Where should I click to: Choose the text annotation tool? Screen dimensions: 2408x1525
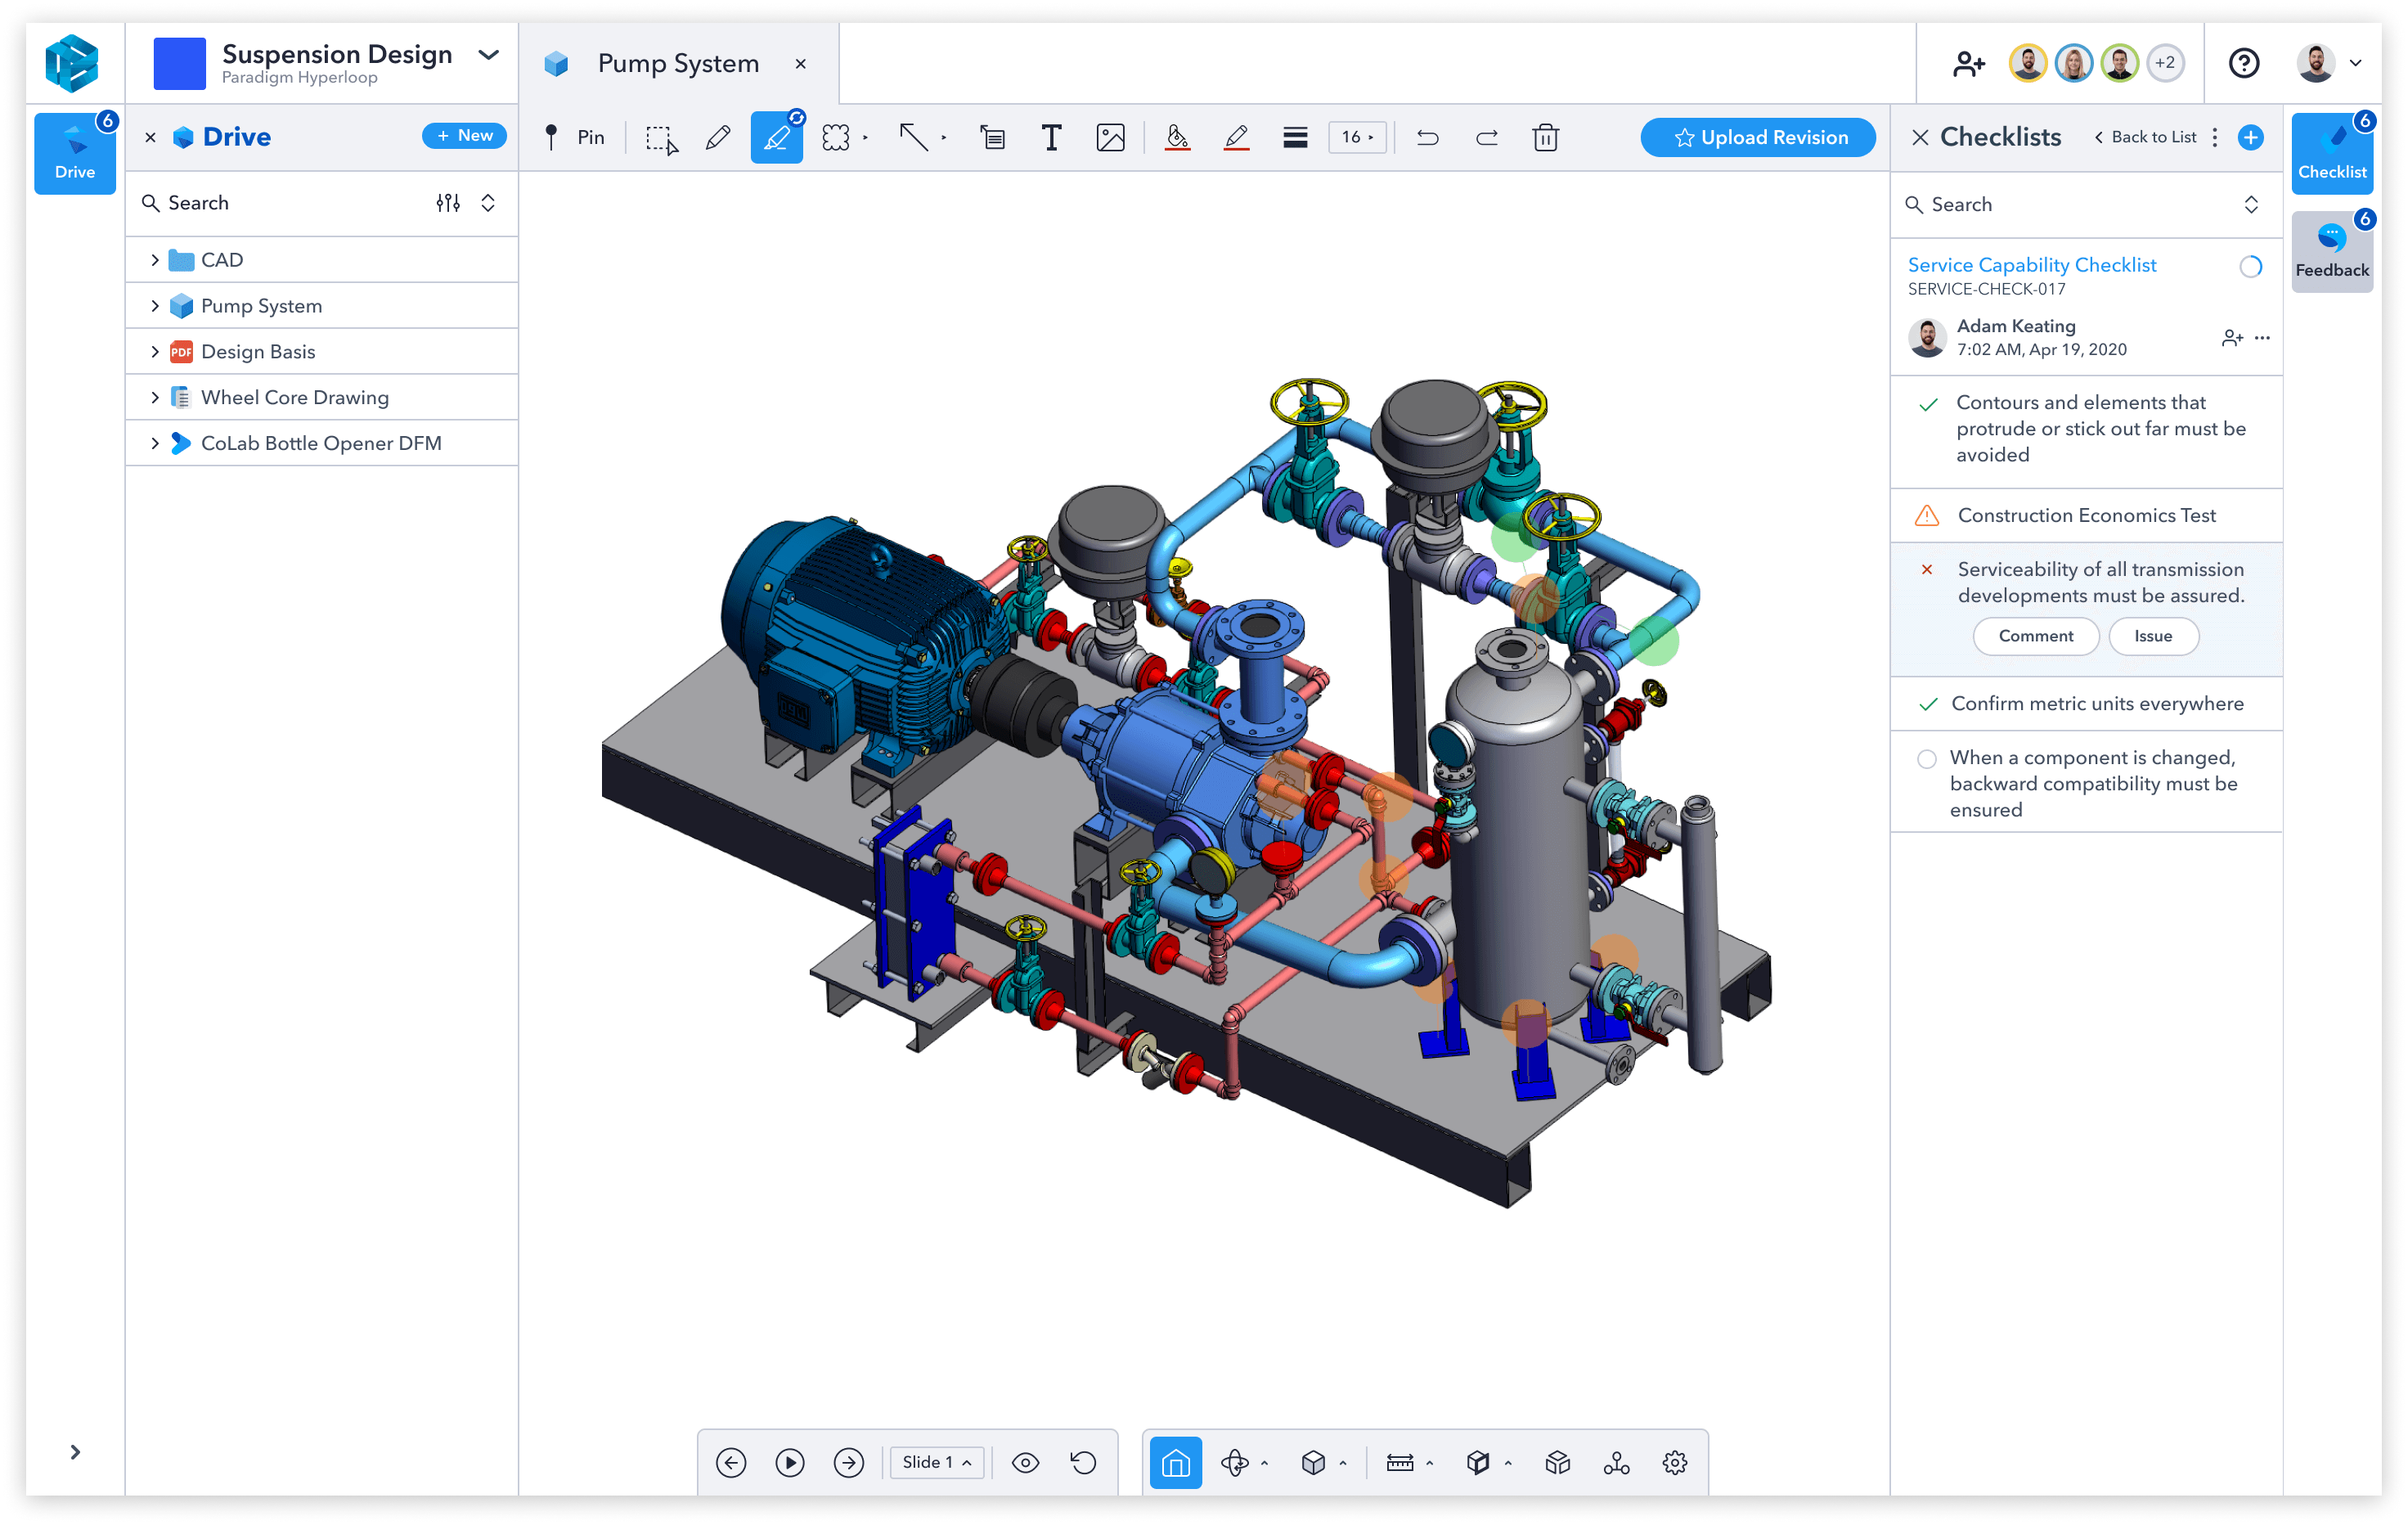pos(1050,137)
